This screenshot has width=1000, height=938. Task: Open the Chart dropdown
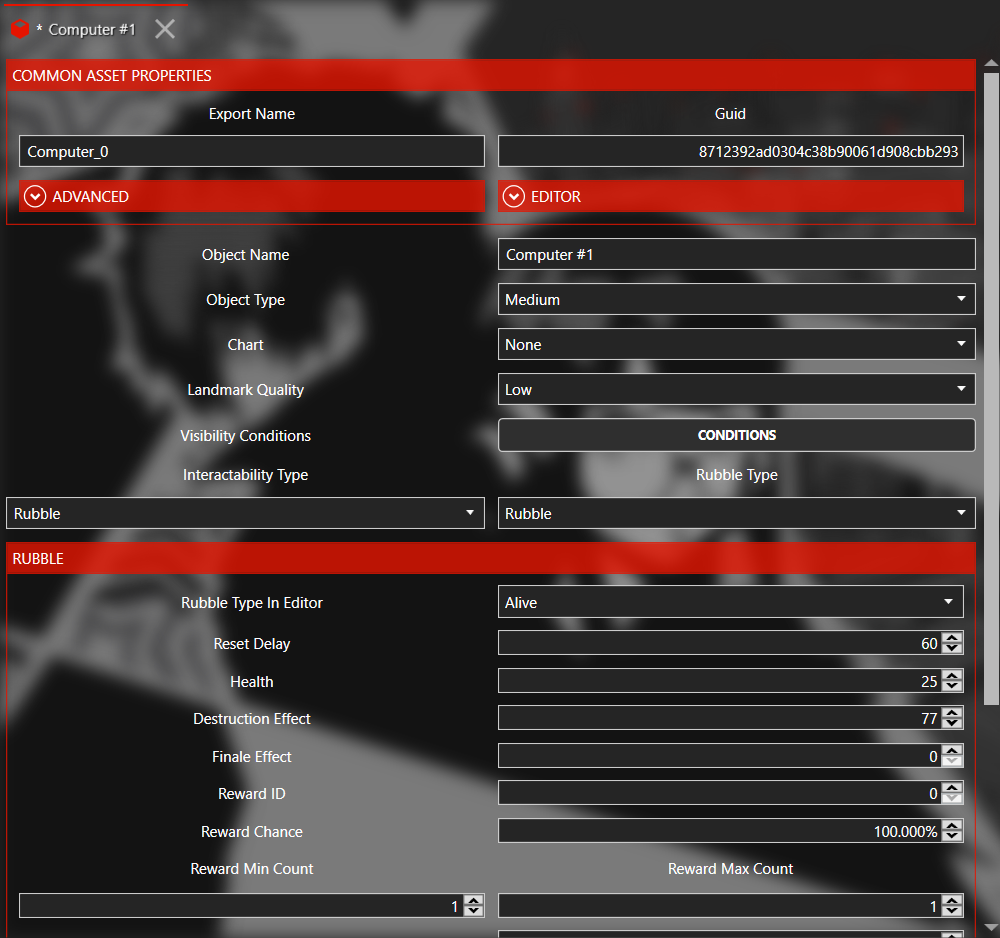(x=736, y=345)
